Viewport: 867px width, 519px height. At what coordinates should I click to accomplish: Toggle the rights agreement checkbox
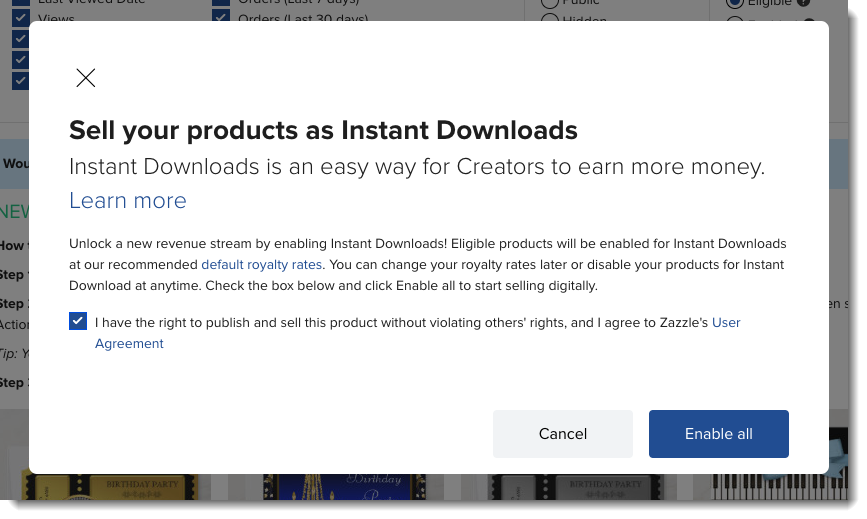pos(78,321)
